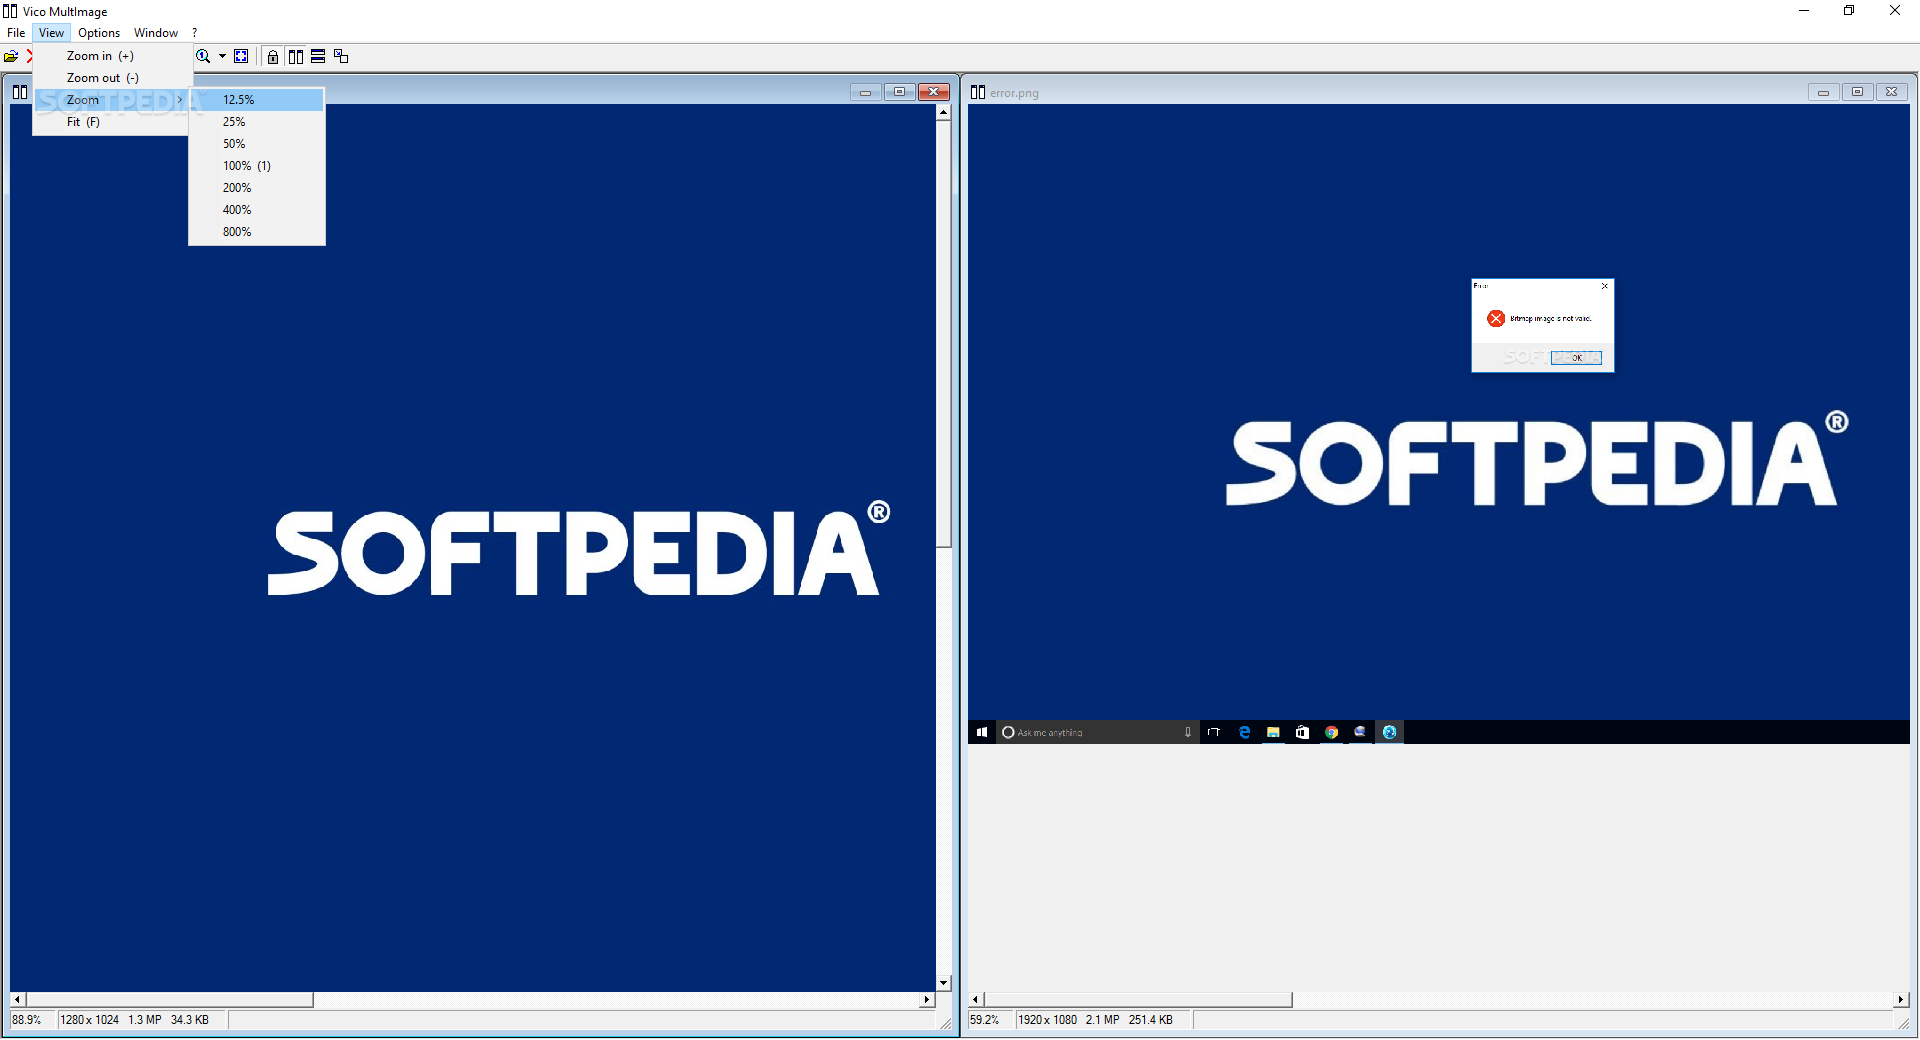Expand the Zoom submenu entry
Screen dimensions: 1920x1040
tap(112, 100)
